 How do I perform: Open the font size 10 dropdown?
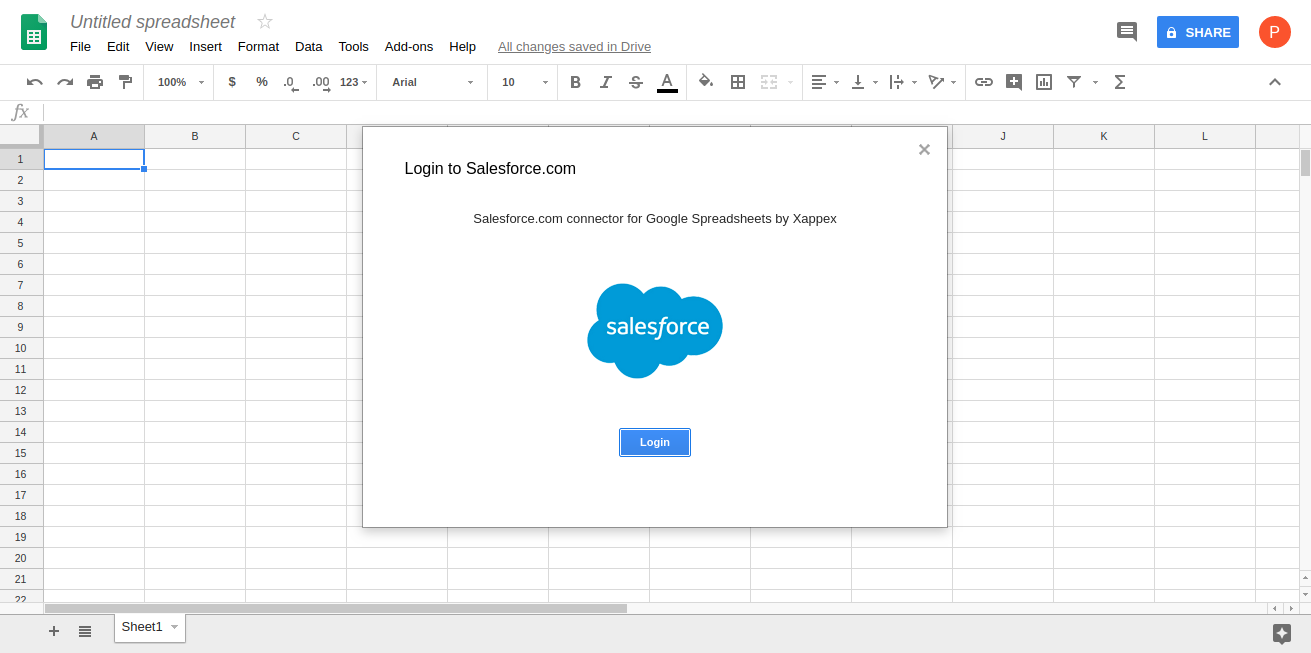pyautogui.click(x=525, y=82)
